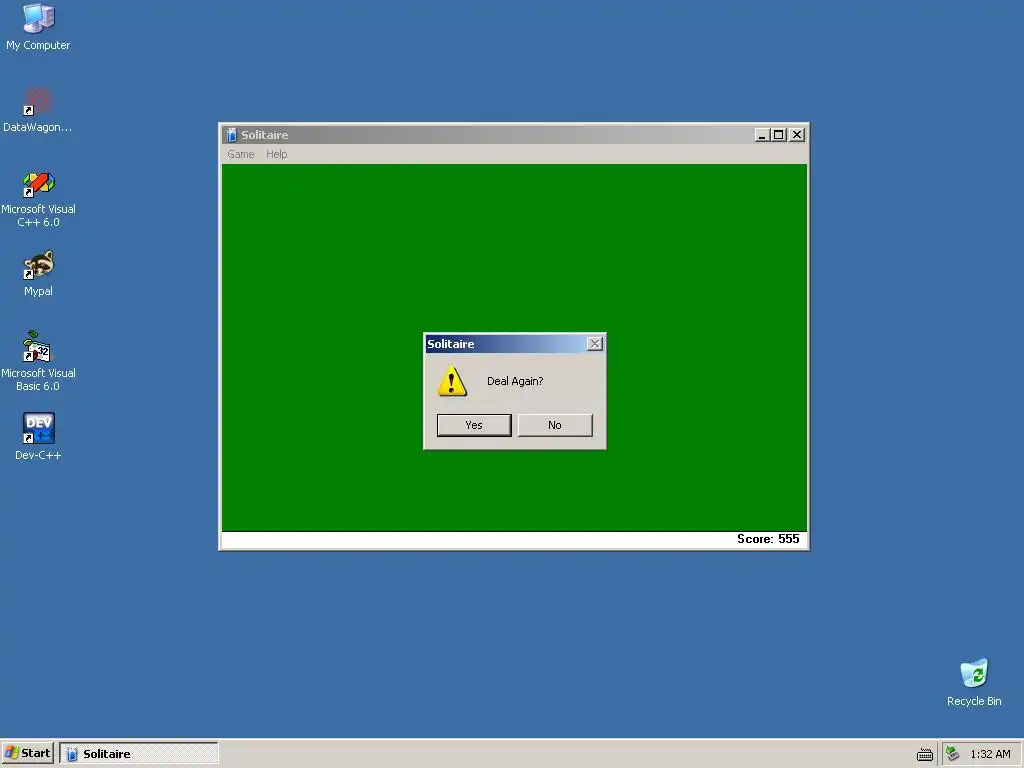Click Solitaire taskbar button
1024x768 pixels.
point(138,753)
